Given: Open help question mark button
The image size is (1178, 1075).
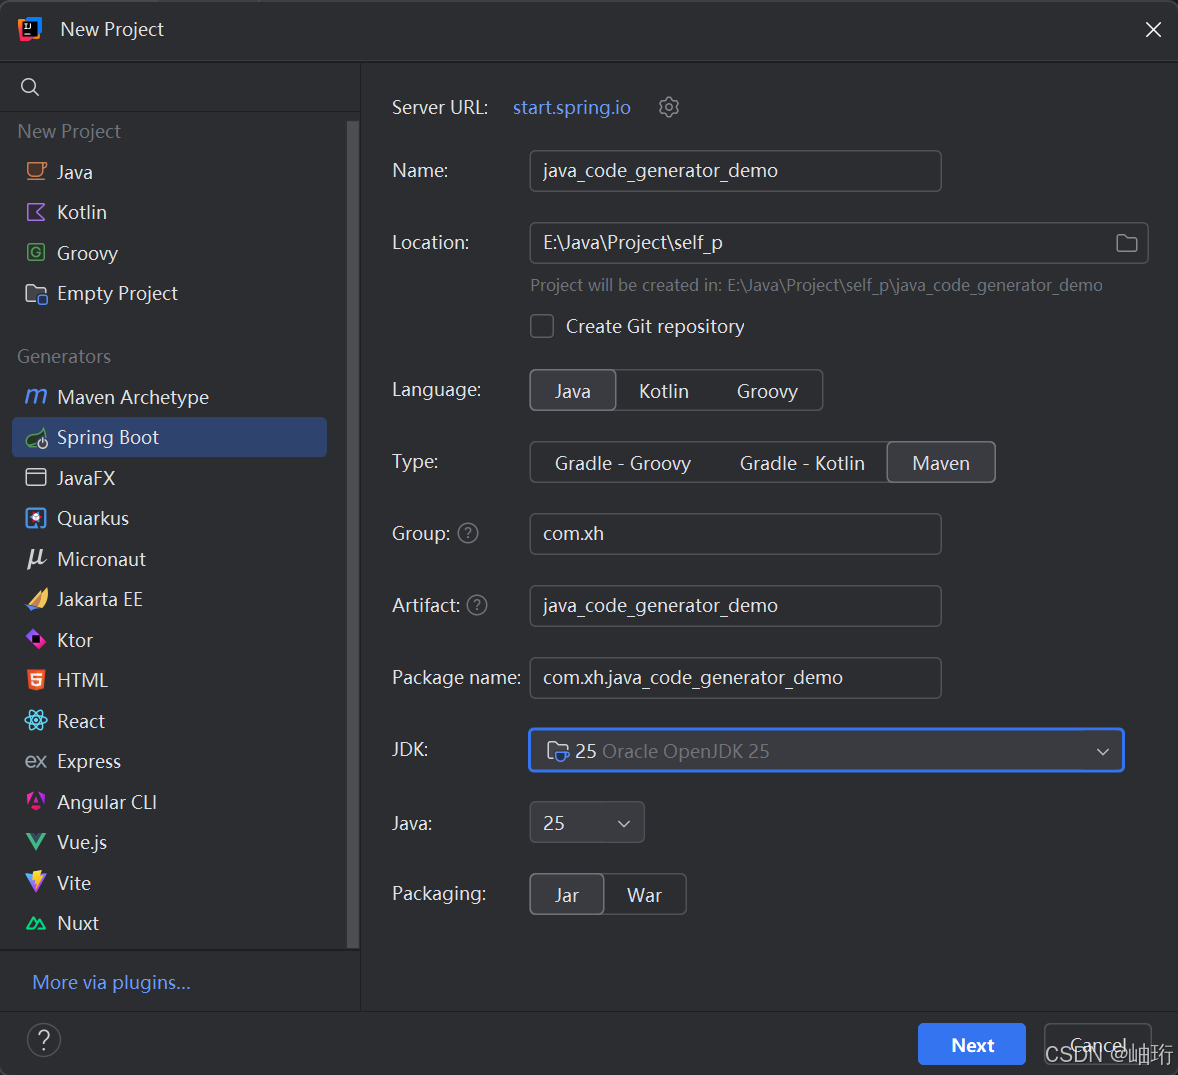Looking at the screenshot, I should pyautogui.click(x=44, y=1040).
